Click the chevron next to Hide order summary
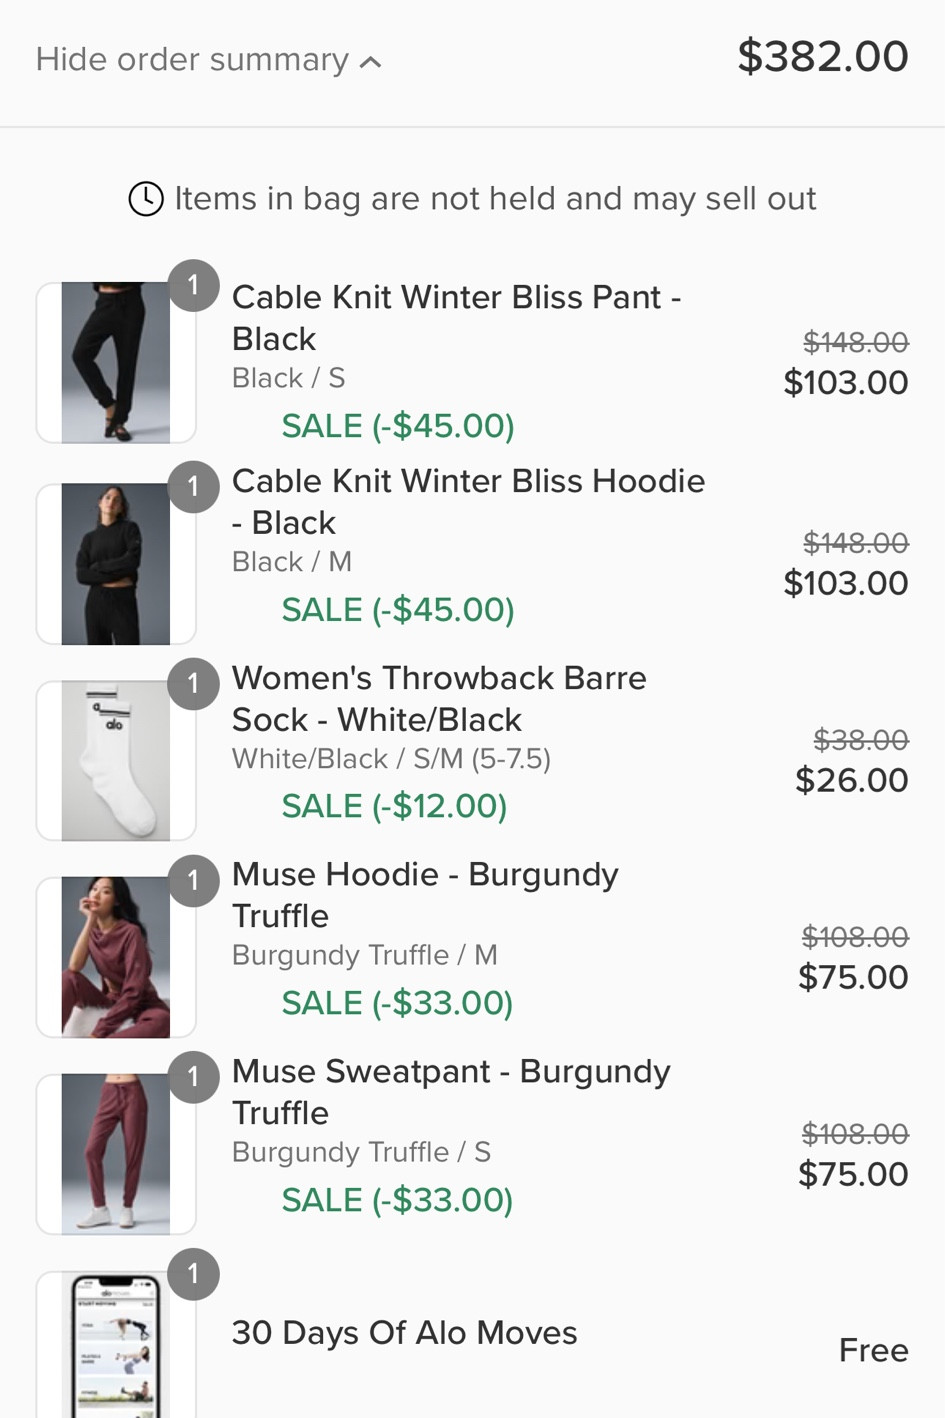The image size is (945, 1418). pyautogui.click(x=368, y=60)
